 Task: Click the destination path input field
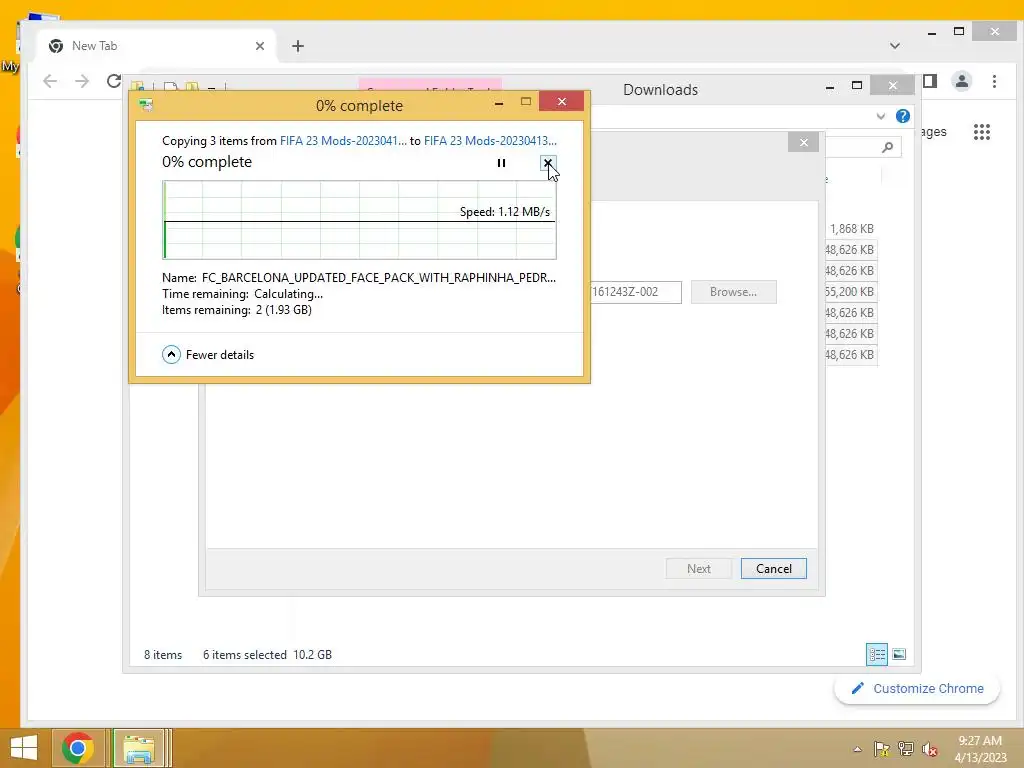(x=635, y=292)
